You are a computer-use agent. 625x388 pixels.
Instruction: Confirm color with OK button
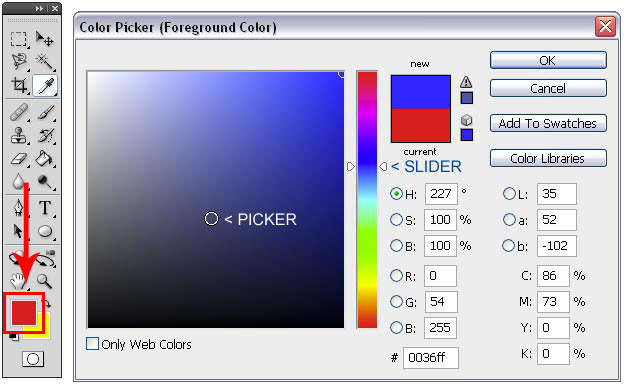tap(548, 60)
